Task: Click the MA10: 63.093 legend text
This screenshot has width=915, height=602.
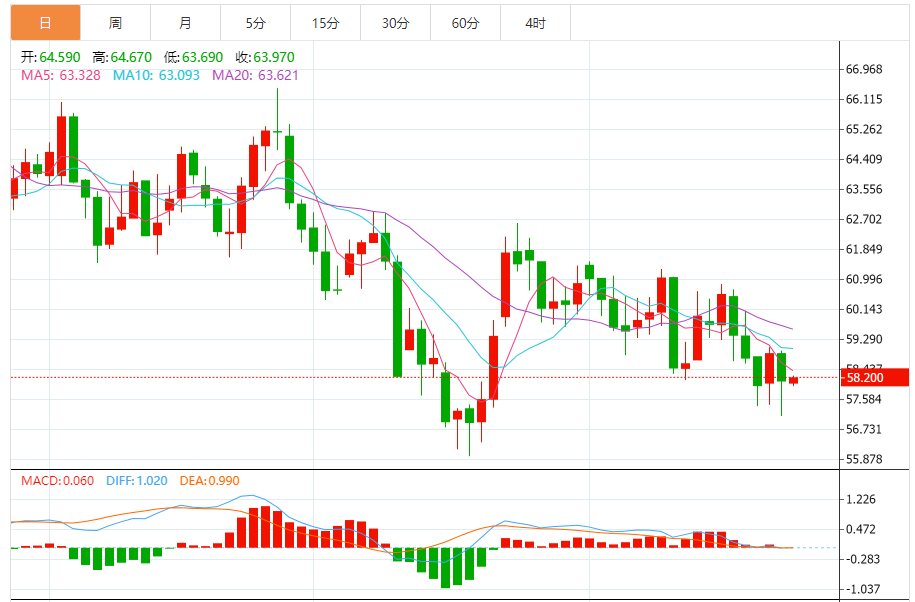Action: [x=156, y=75]
